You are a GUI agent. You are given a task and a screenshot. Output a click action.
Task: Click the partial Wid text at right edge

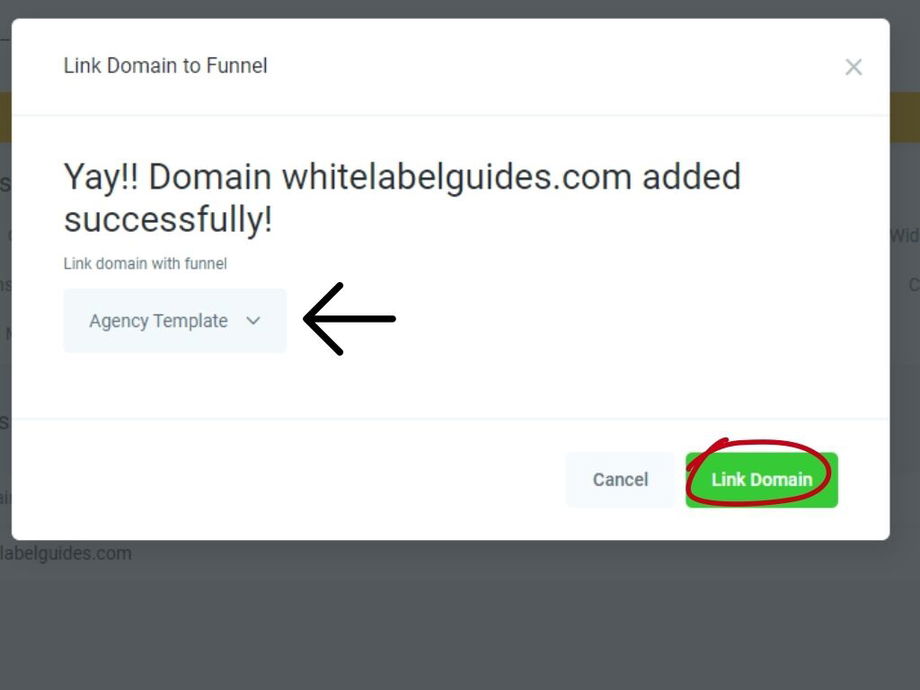(x=905, y=235)
